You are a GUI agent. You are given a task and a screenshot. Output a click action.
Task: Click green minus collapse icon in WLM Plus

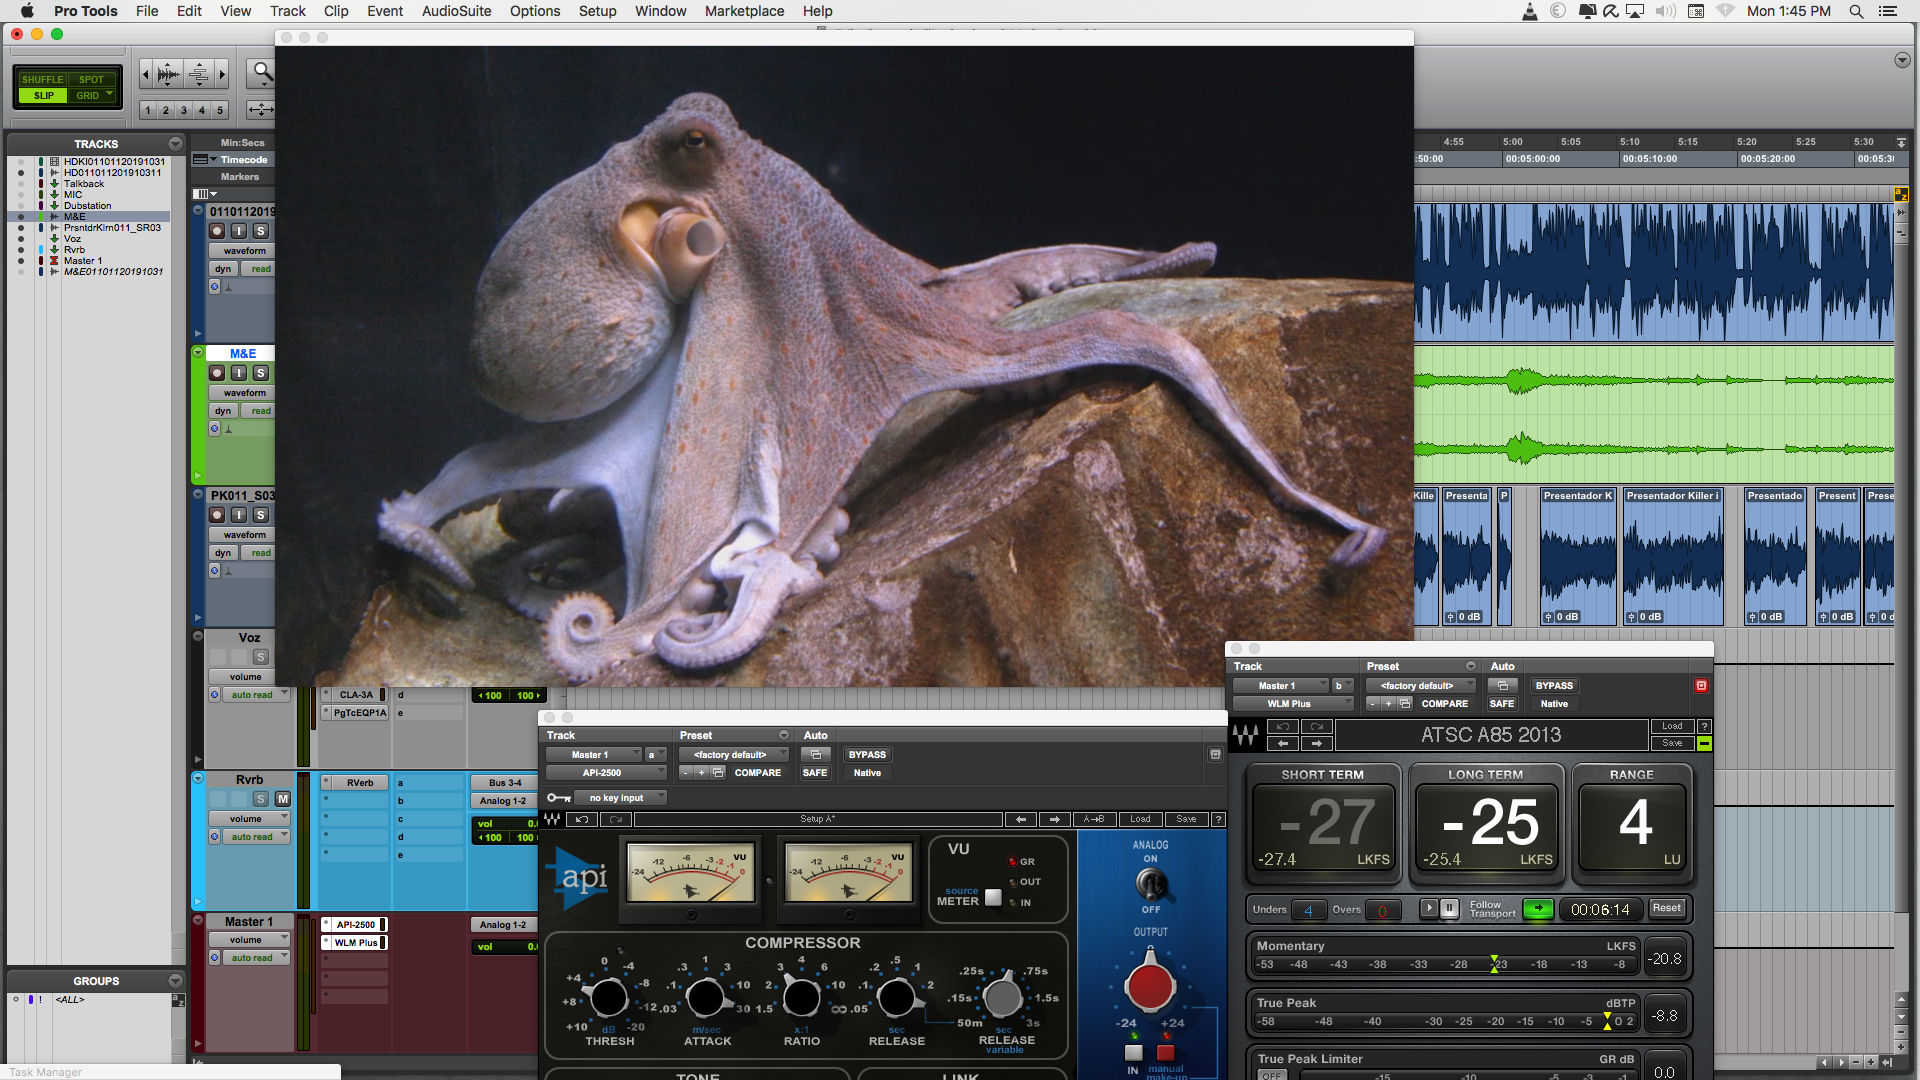[1704, 744]
